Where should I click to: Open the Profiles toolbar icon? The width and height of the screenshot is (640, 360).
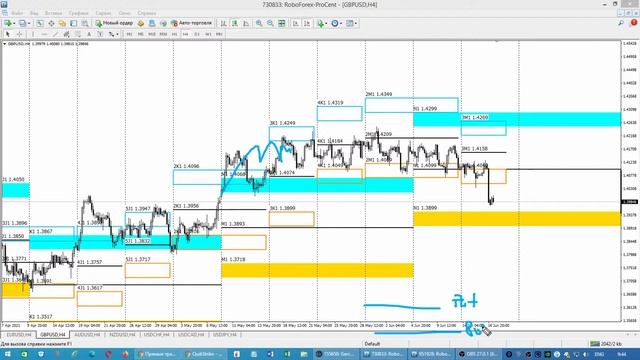click(22, 23)
